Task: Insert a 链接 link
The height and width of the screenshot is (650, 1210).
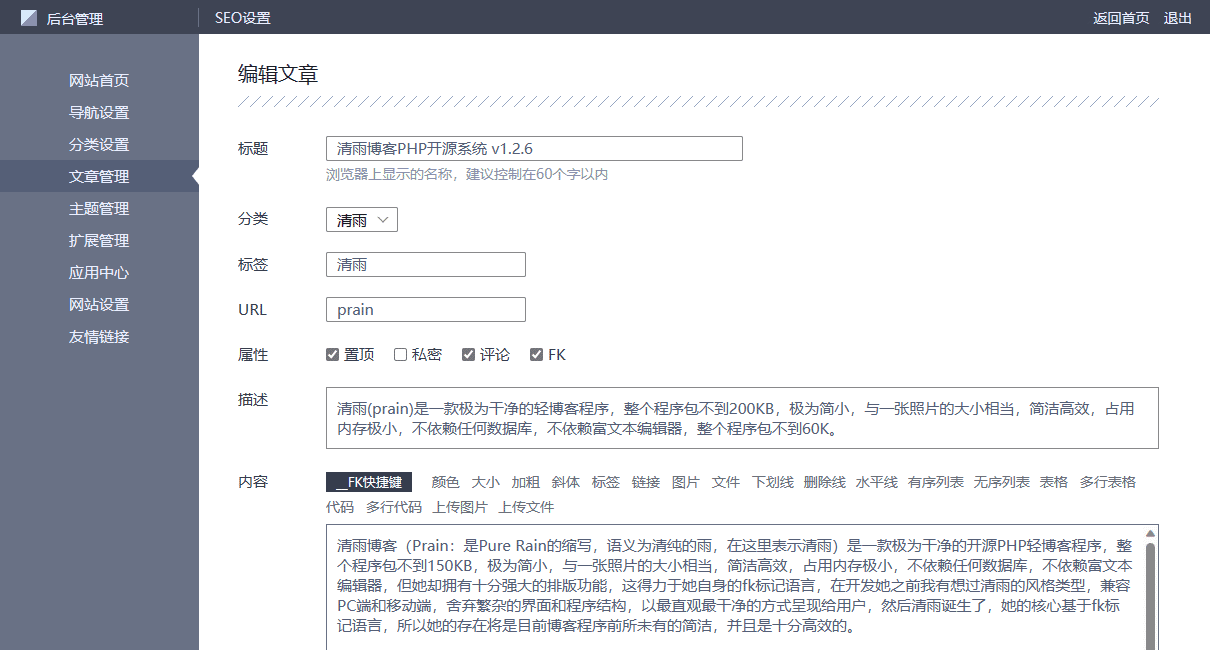Action: pos(646,482)
